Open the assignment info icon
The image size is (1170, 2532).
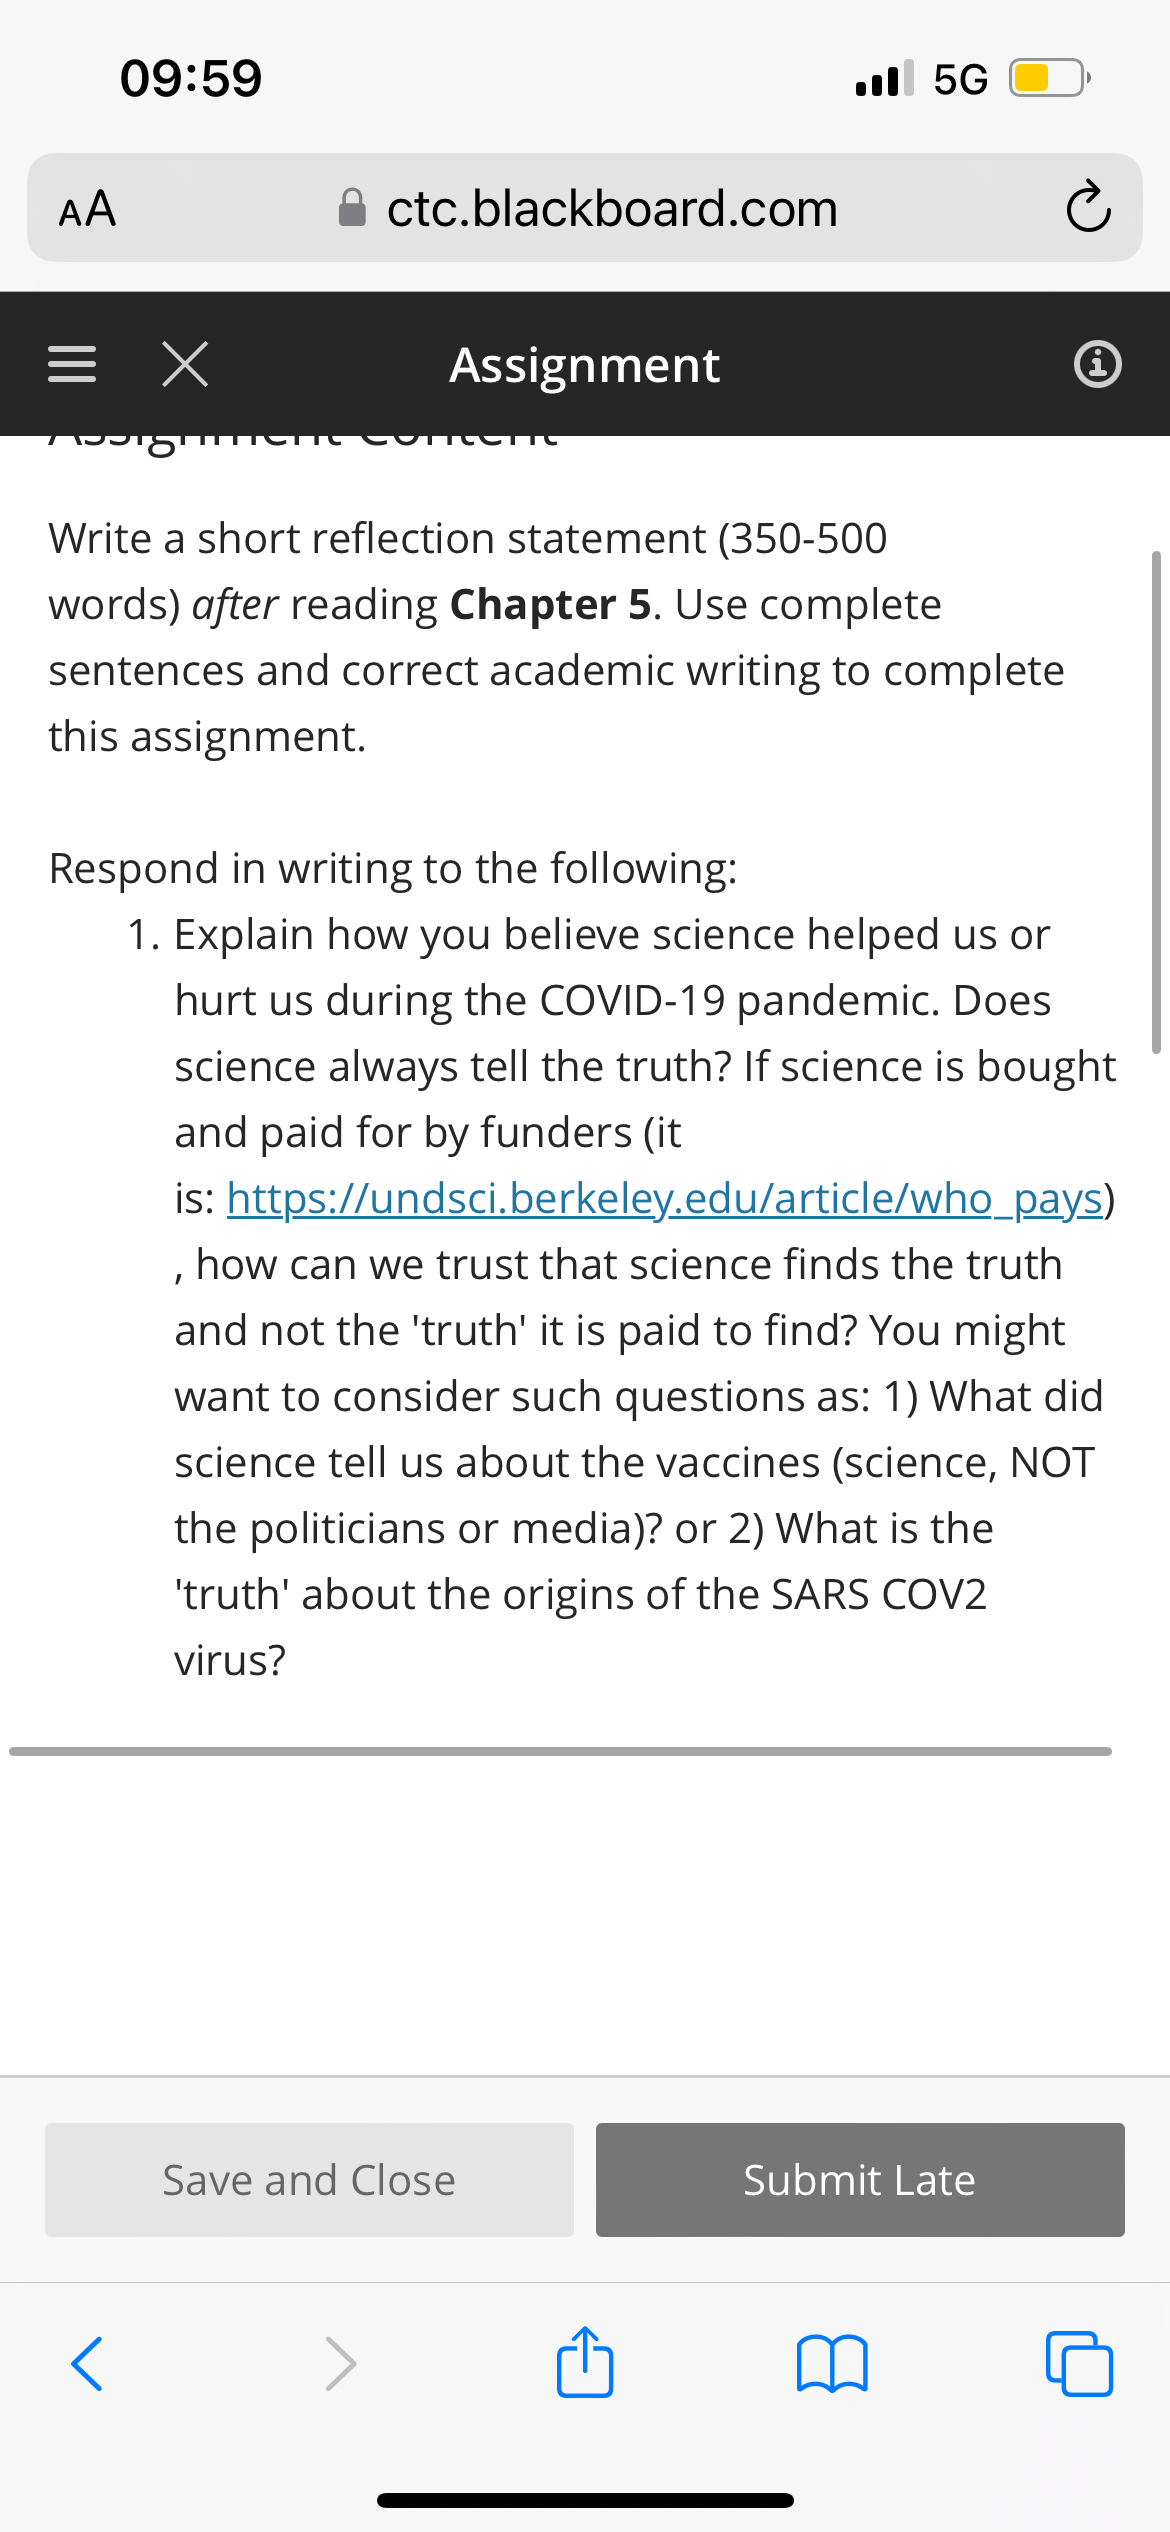pos(1097,364)
